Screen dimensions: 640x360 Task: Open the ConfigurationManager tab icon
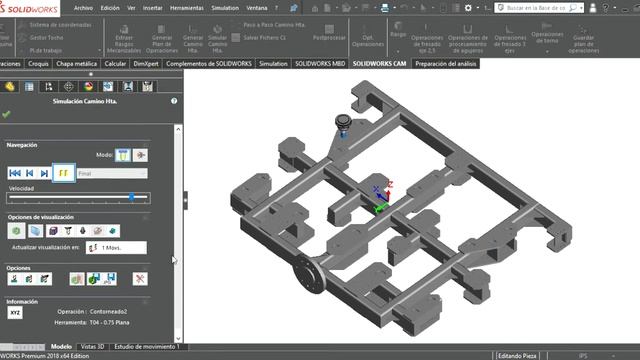(49, 87)
